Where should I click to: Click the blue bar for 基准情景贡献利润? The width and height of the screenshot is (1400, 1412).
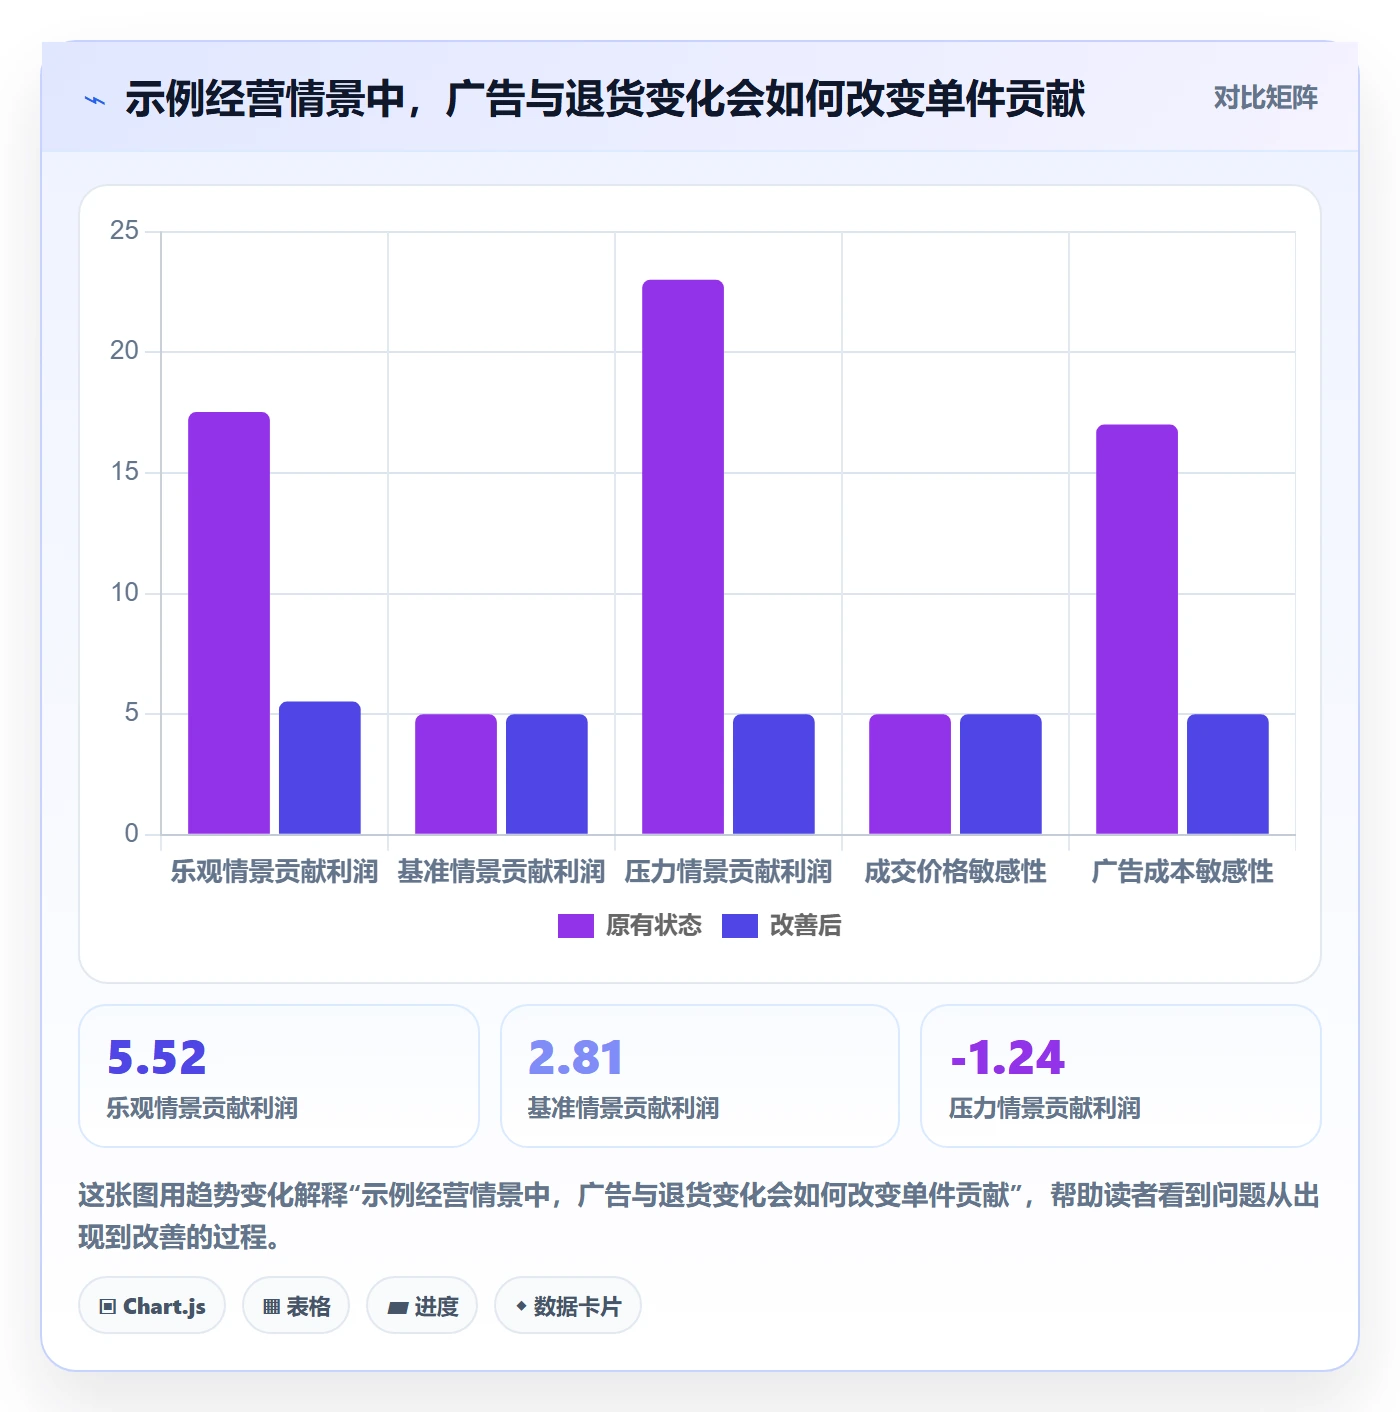point(547,774)
